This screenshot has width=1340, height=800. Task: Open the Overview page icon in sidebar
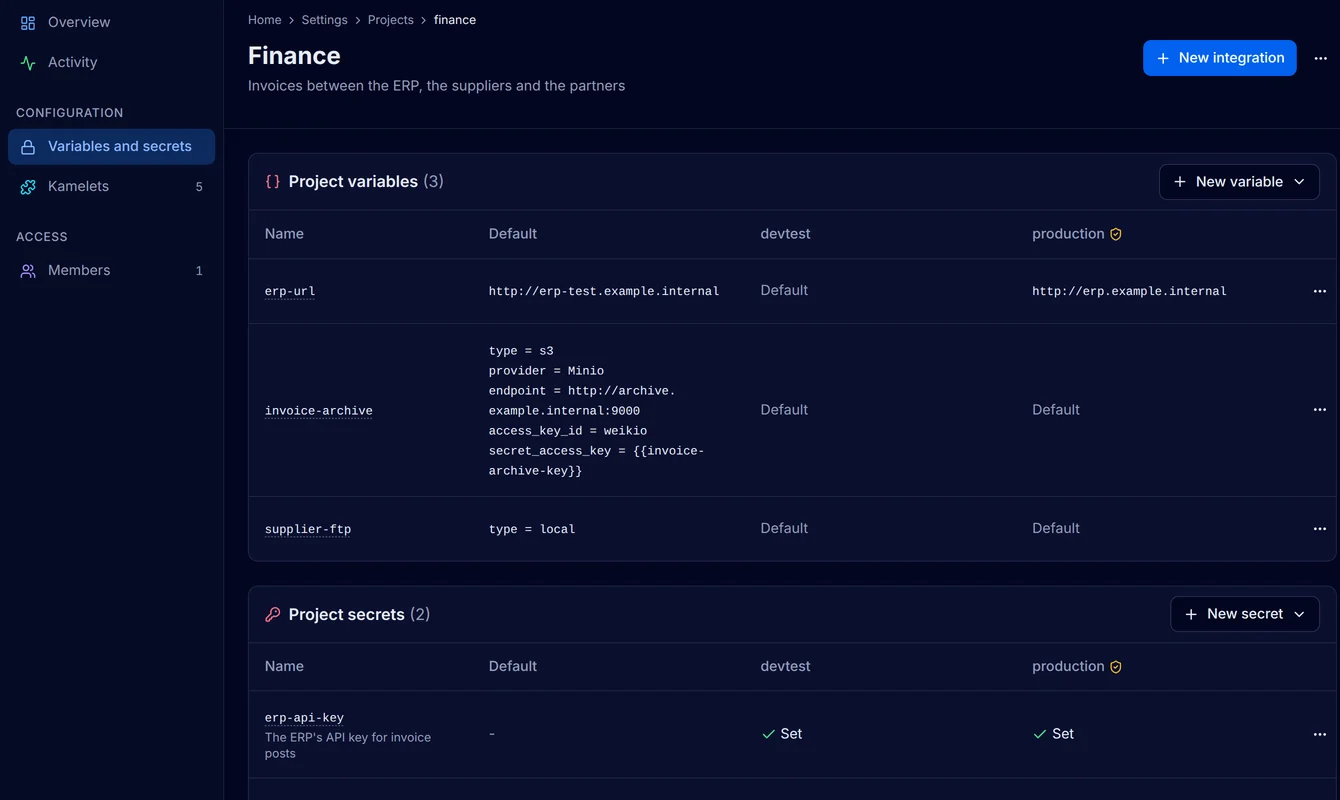28,22
